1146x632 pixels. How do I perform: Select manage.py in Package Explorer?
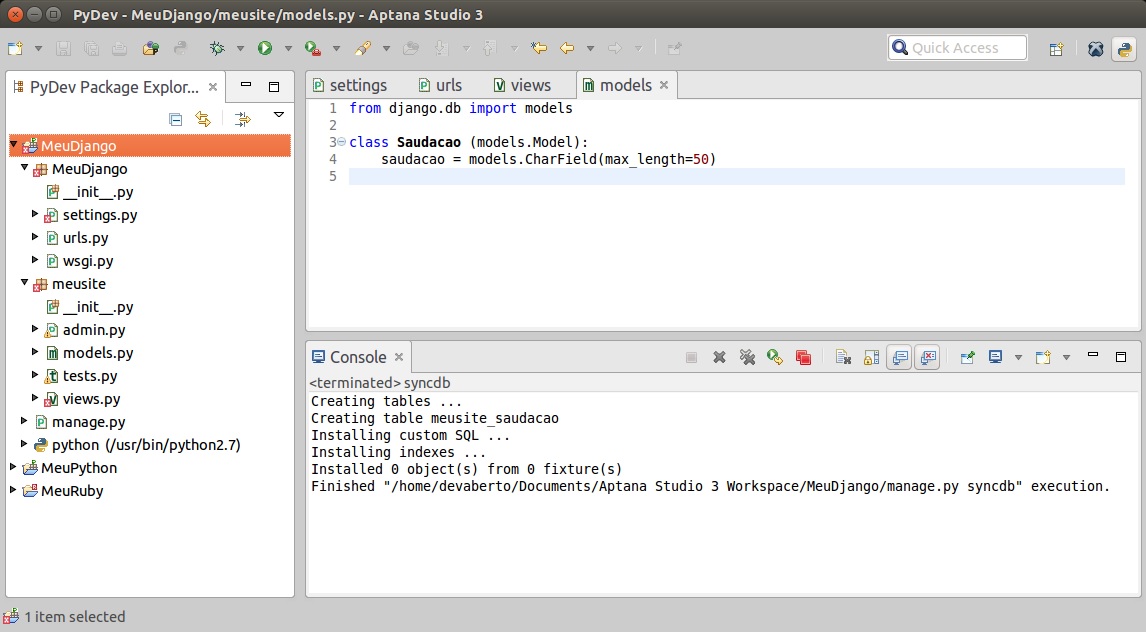coord(88,422)
